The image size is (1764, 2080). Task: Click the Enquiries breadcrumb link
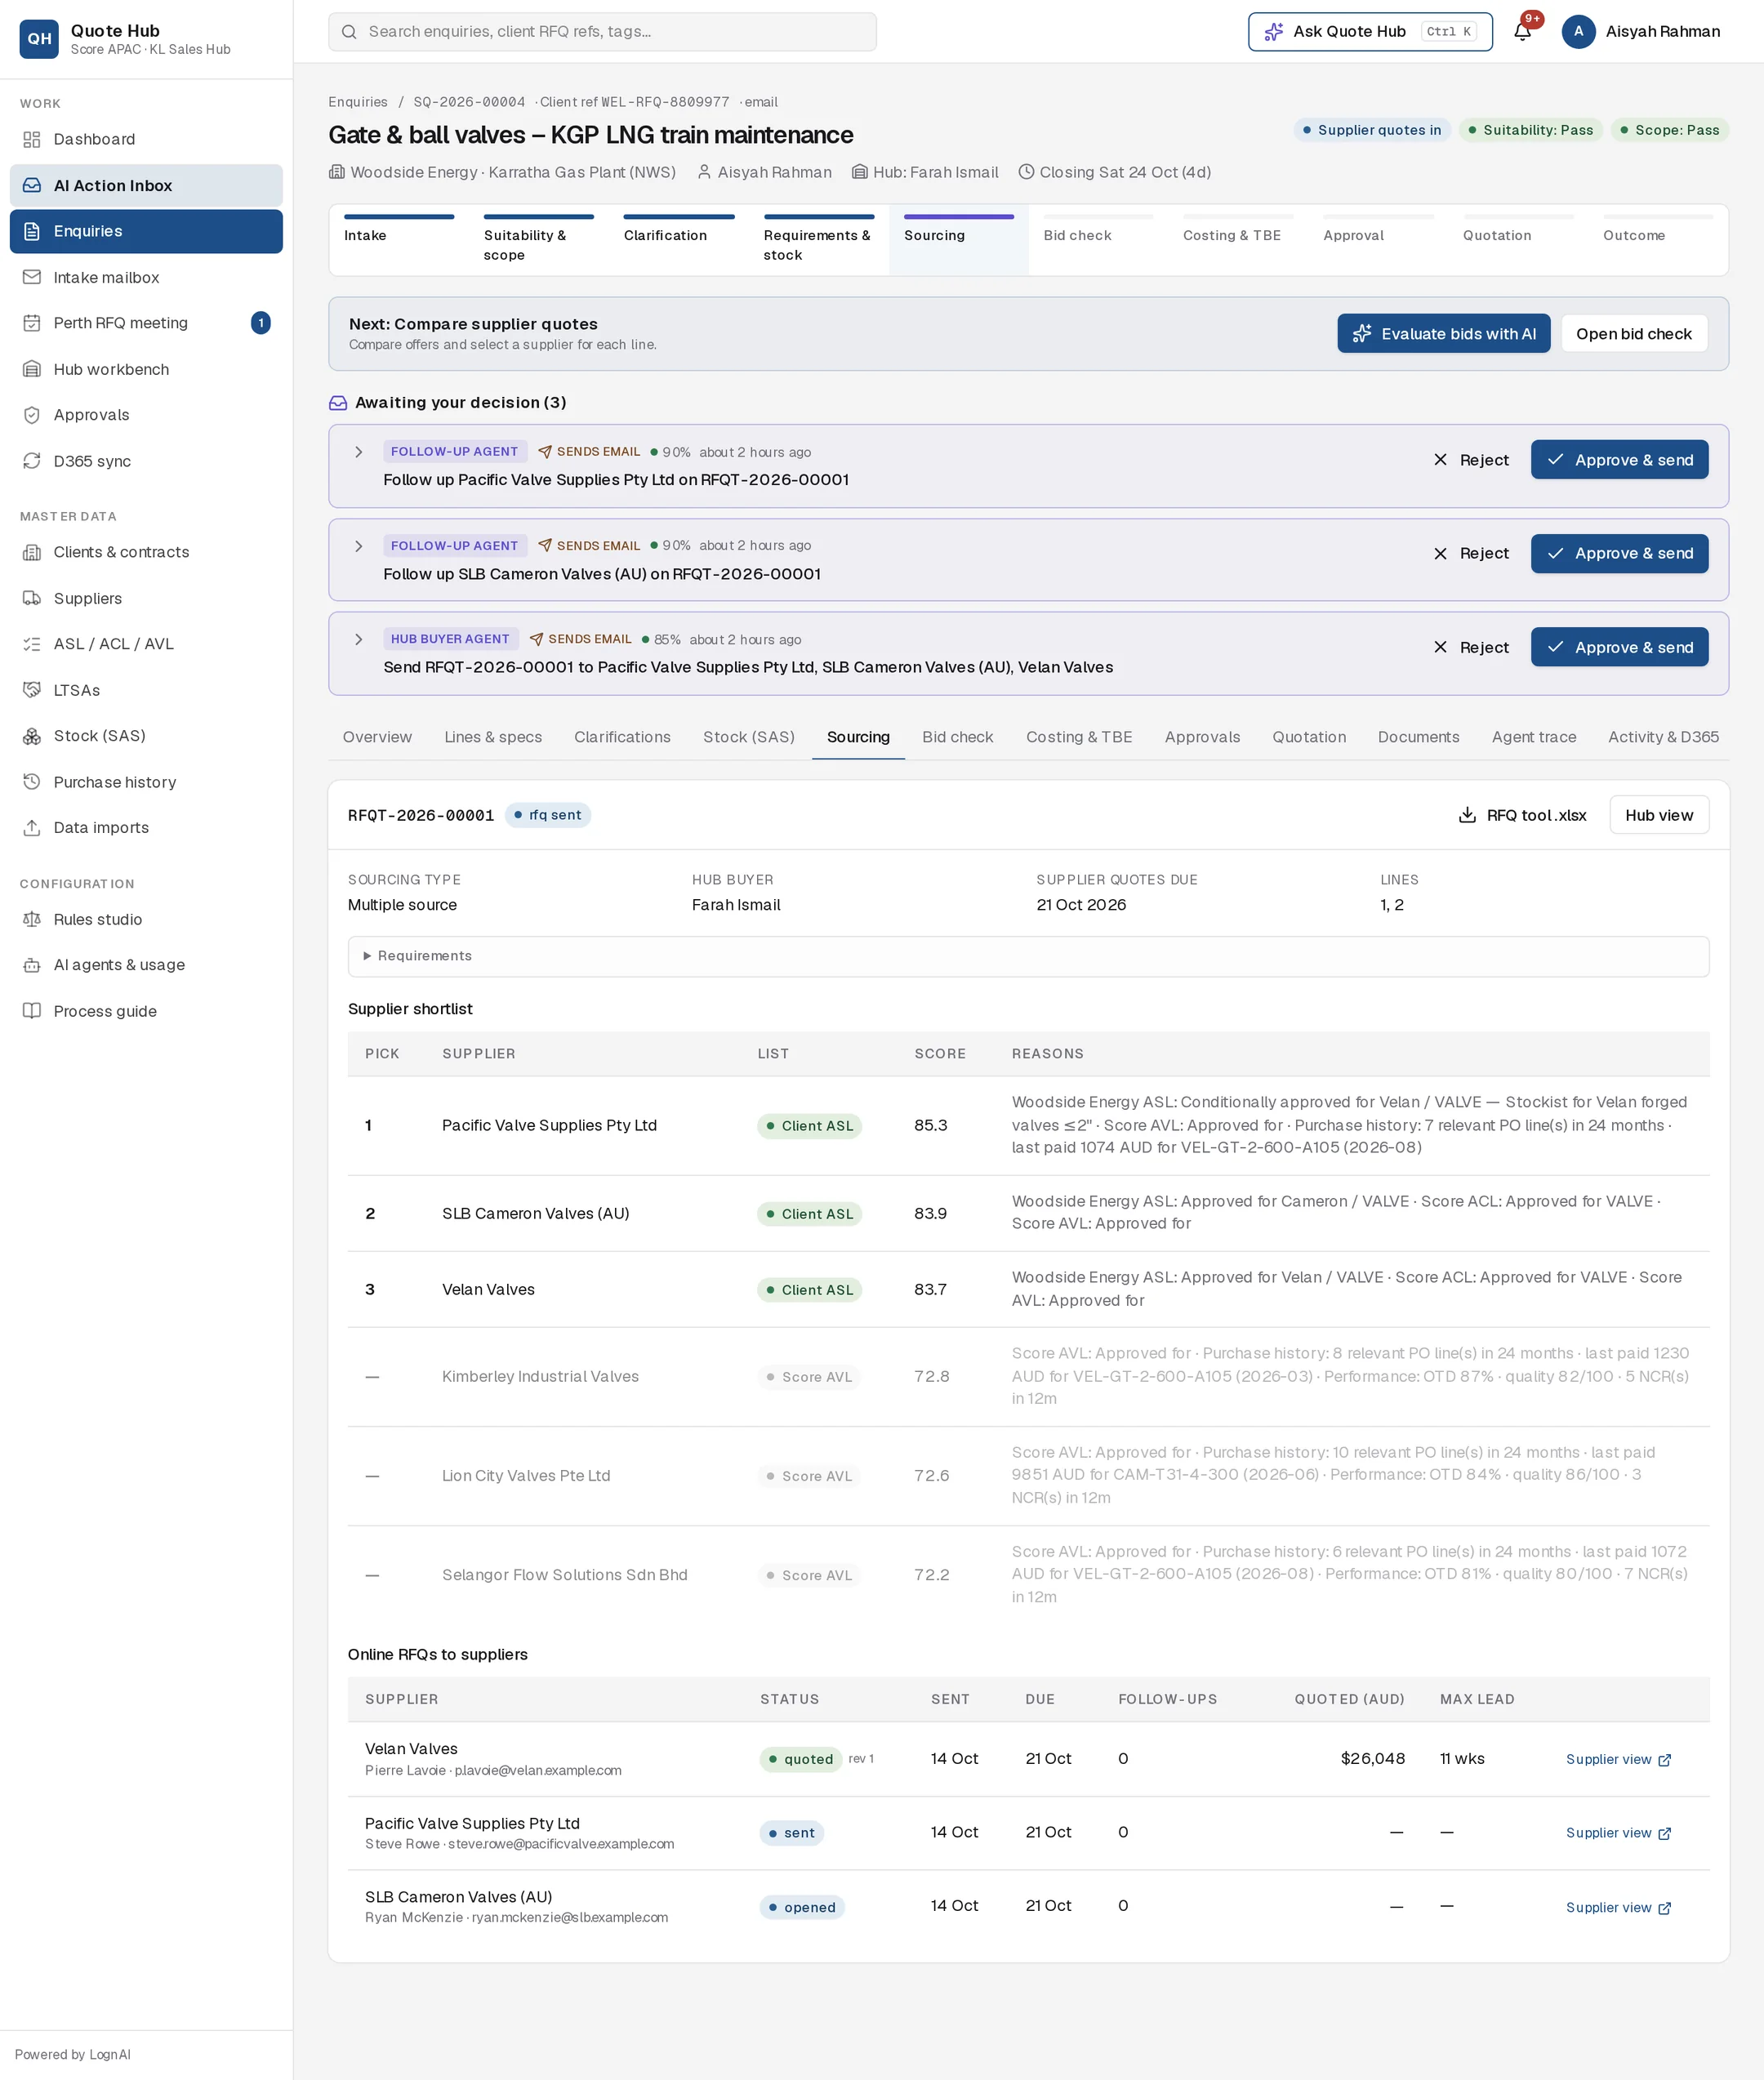pyautogui.click(x=358, y=102)
